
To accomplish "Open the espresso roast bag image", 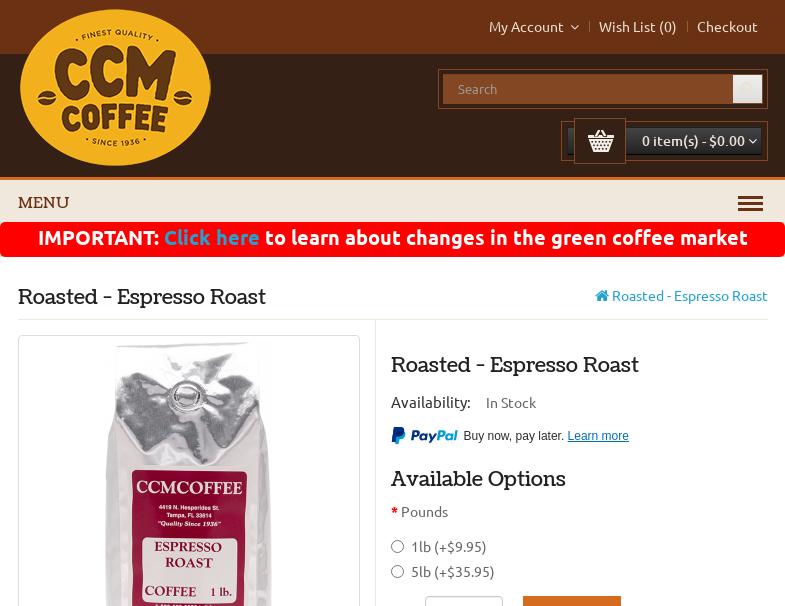I will tap(189, 473).
